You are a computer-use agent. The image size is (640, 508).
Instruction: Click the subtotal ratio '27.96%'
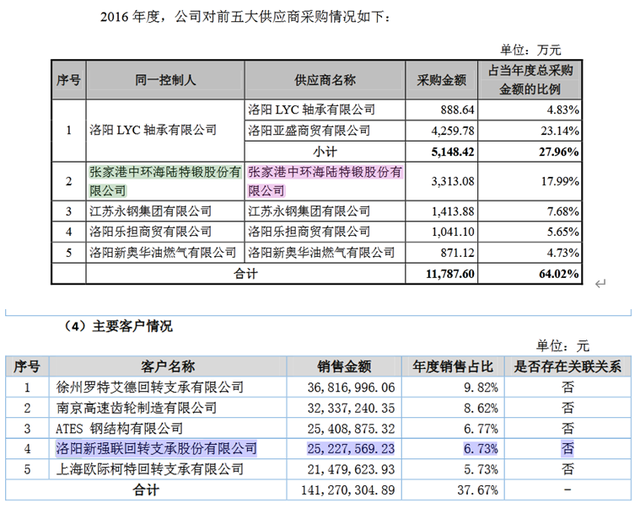pyautogui.click(x=558, y=152)
